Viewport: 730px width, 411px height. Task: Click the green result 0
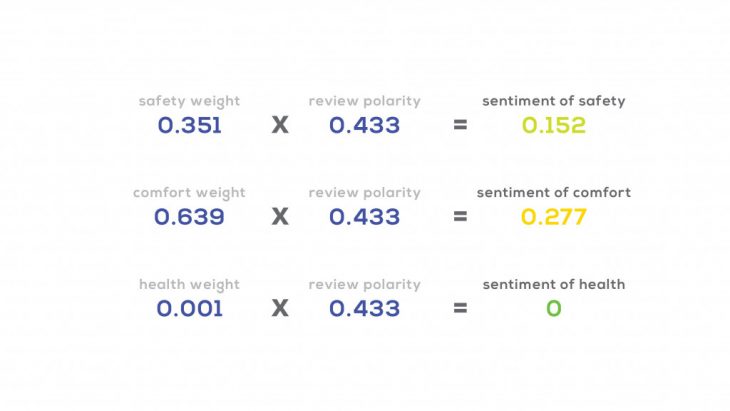tap(554, 309)
